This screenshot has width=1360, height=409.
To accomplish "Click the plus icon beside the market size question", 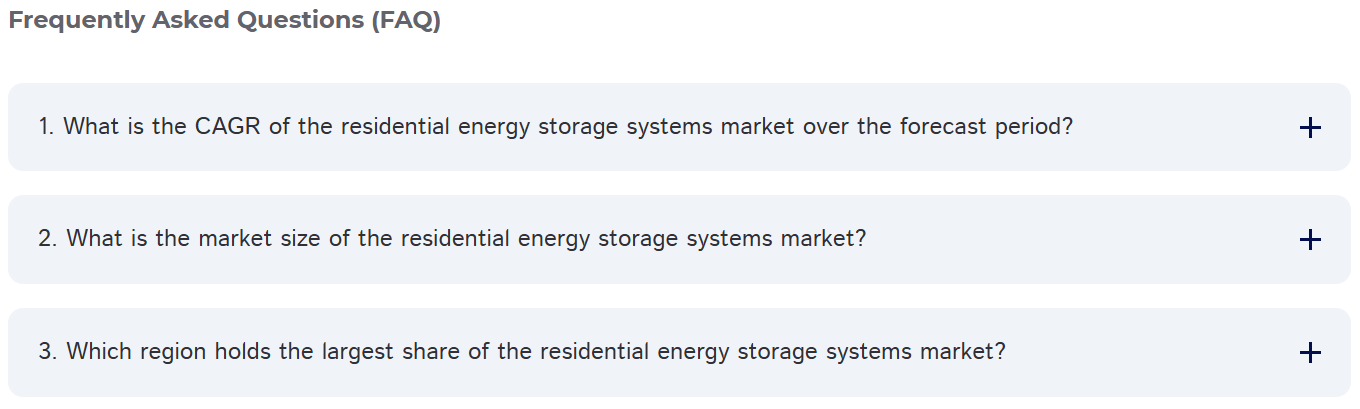I will (1309, 240).
